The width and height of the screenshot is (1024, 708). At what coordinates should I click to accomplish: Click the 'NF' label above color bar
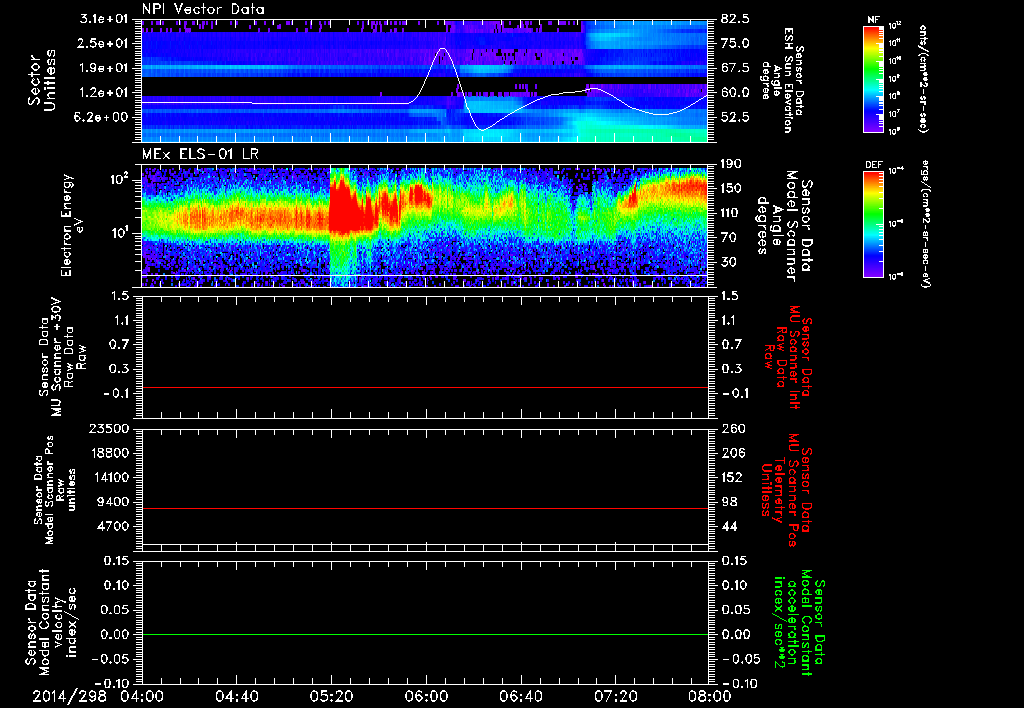(874, 20)
